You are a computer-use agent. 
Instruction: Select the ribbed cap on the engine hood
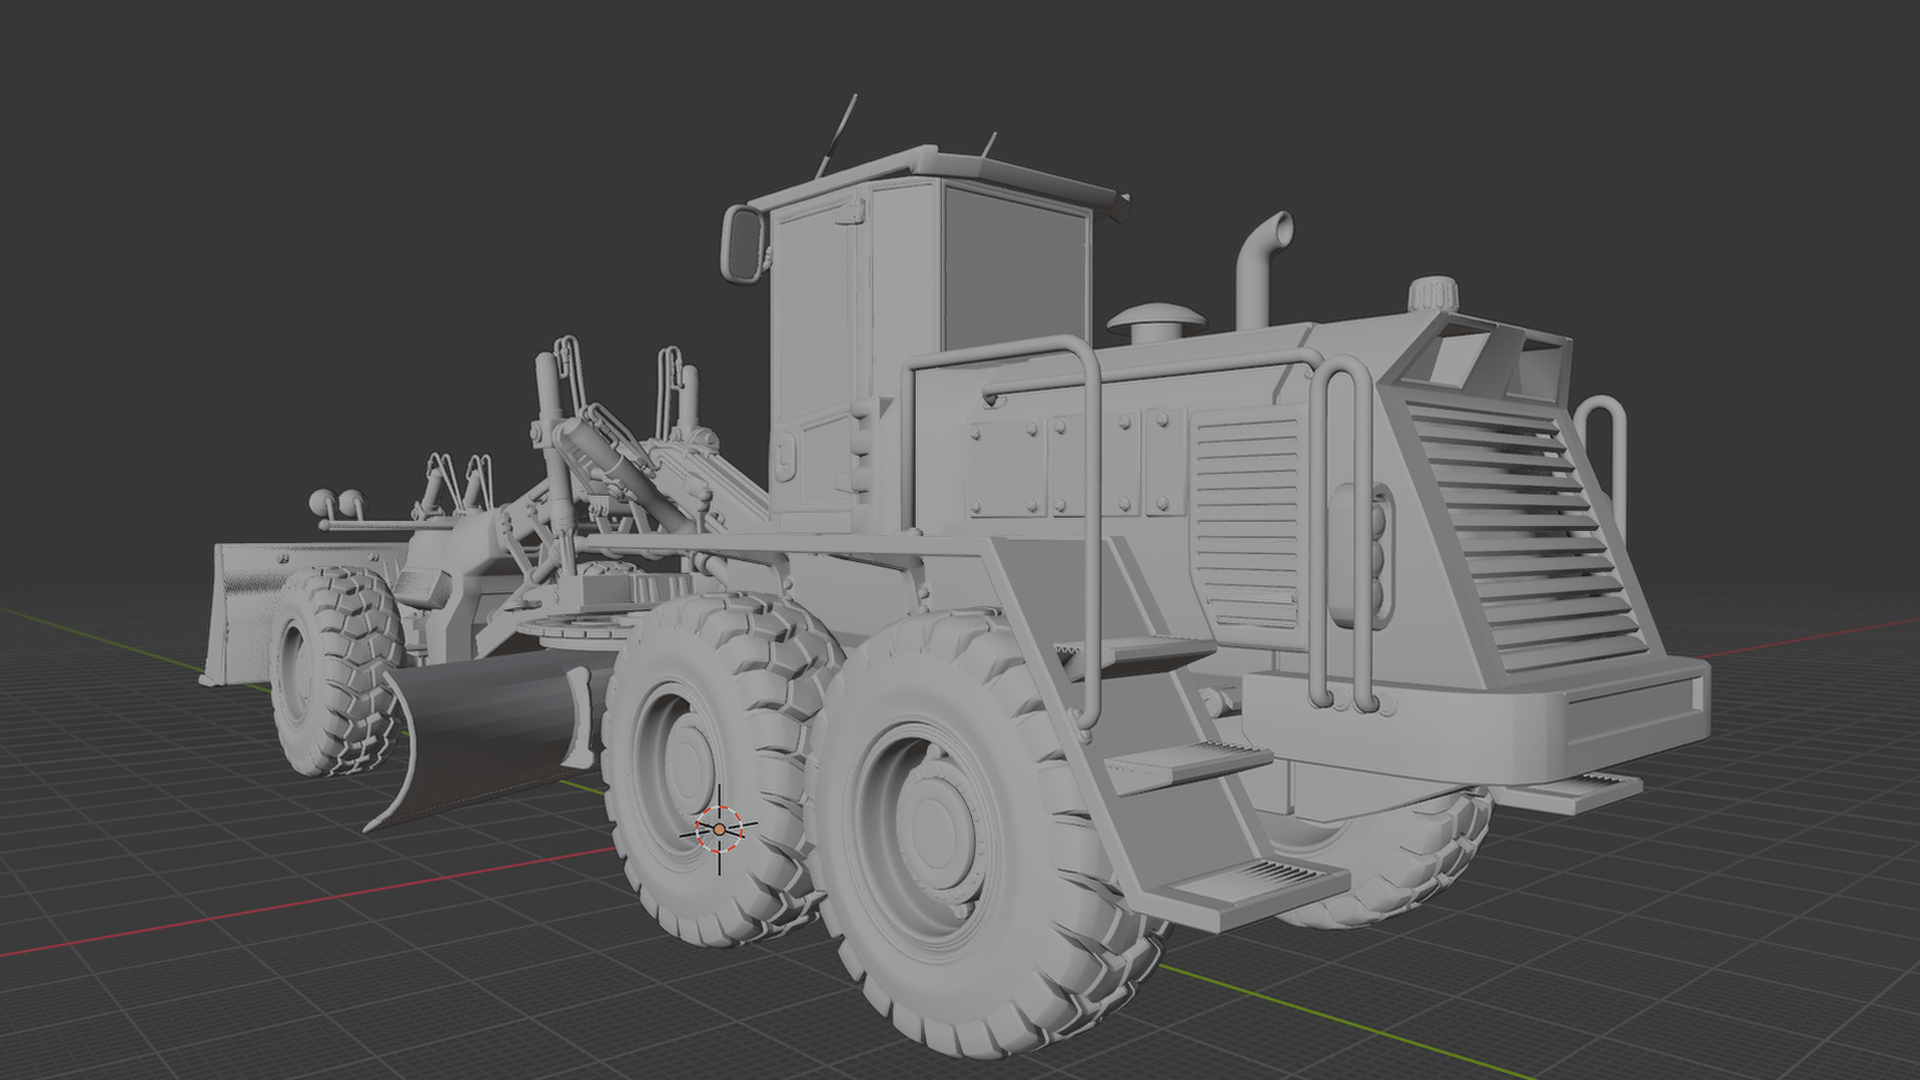(1433, 295)
